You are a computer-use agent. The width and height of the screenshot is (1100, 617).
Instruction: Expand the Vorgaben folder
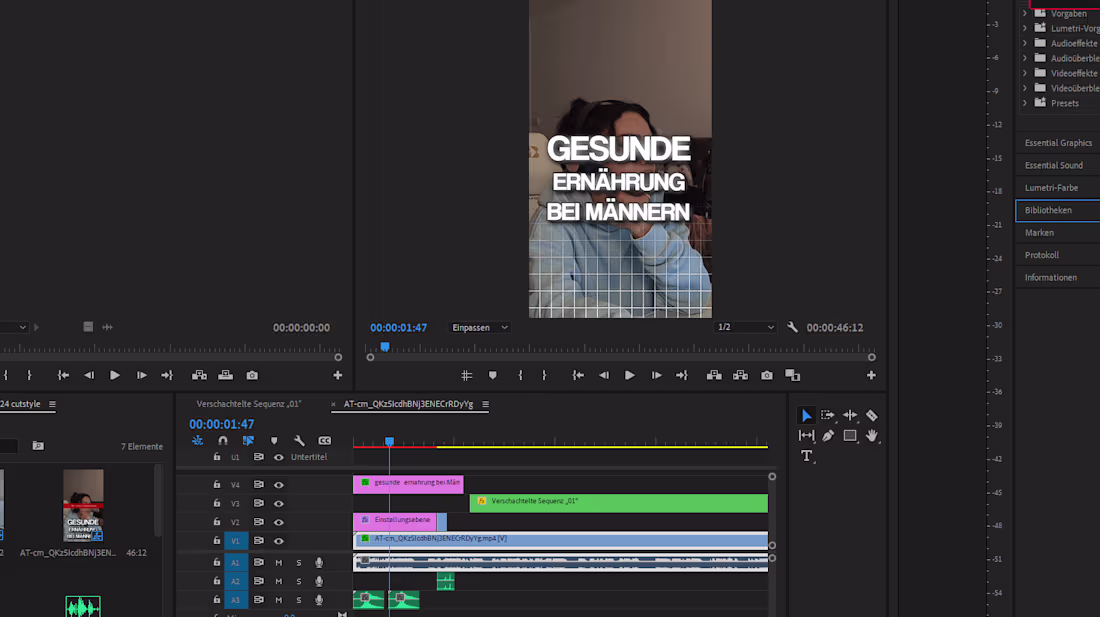pos(1025,13)
